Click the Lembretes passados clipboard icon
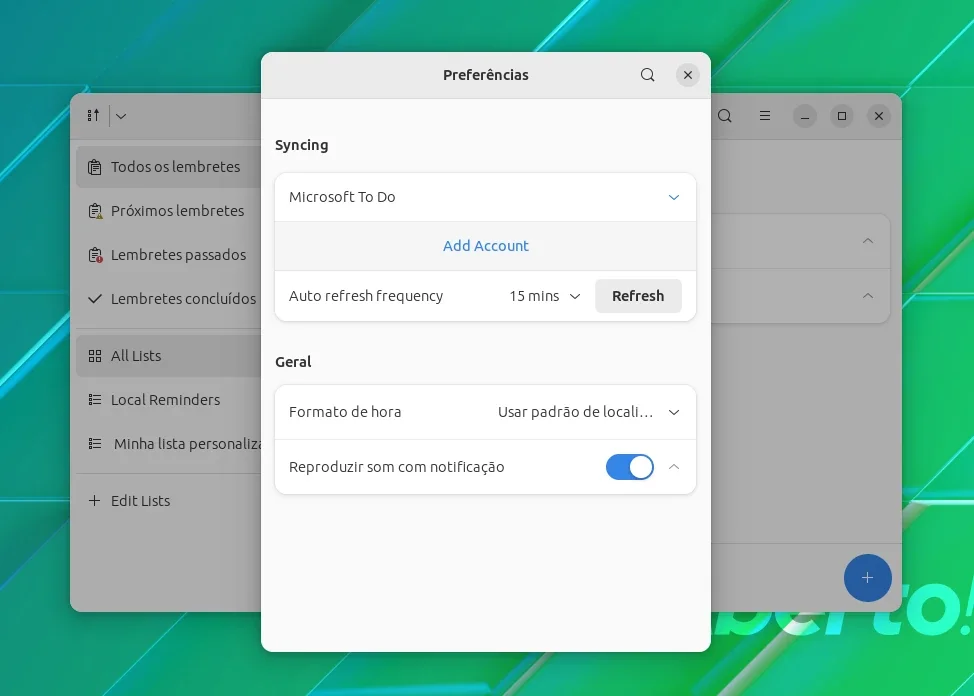 pyautogui.click(x=95, y=255)
